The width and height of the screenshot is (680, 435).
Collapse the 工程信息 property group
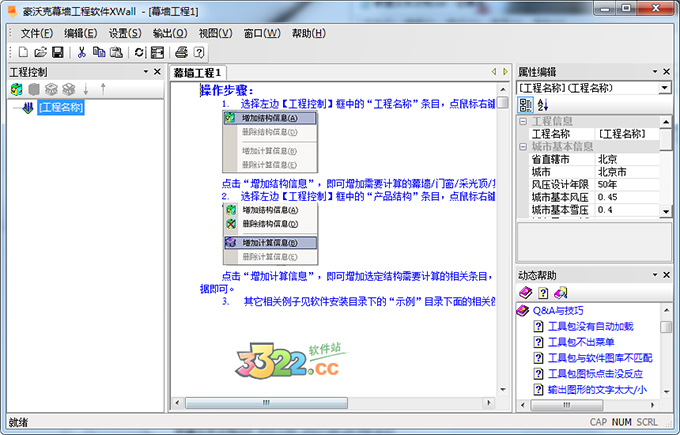[523, 121]
